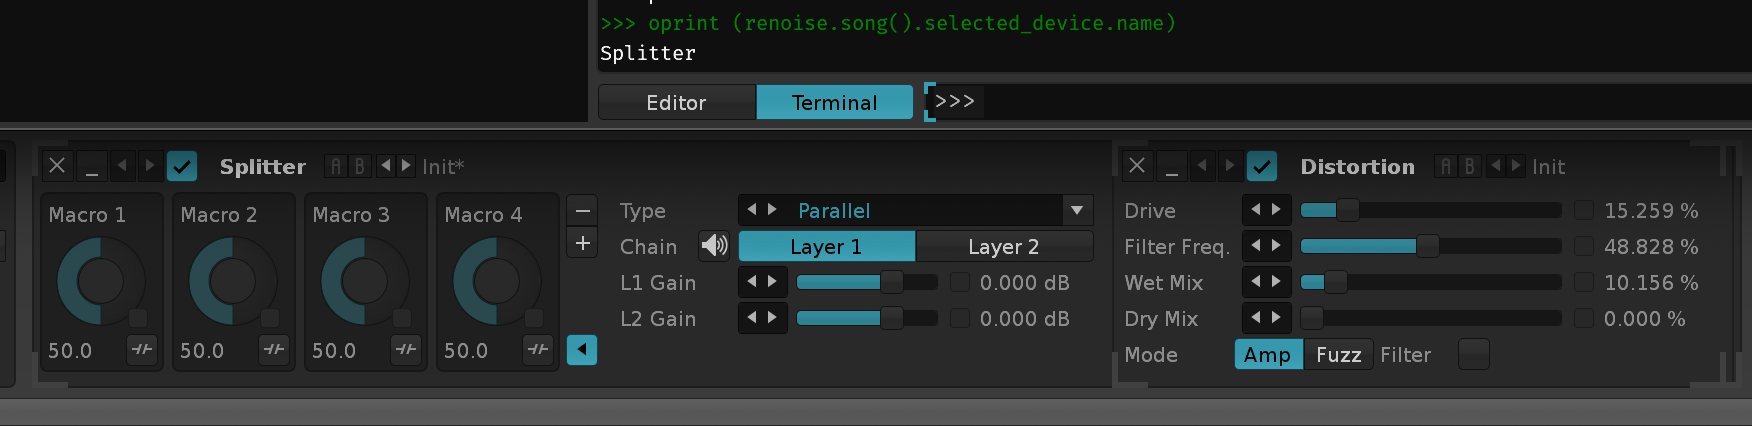Screen dimensions: 1752x426
Task: Click the plus button to add a macro
Action: [x=582, y=243]
